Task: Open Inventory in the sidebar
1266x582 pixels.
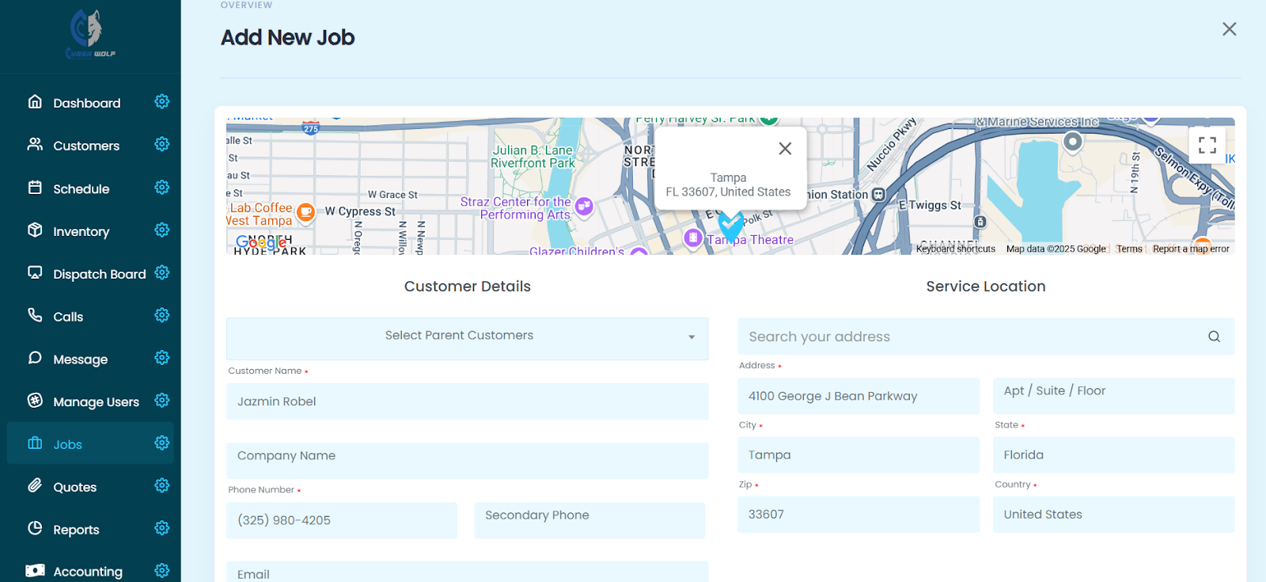Action: point(81,231)
